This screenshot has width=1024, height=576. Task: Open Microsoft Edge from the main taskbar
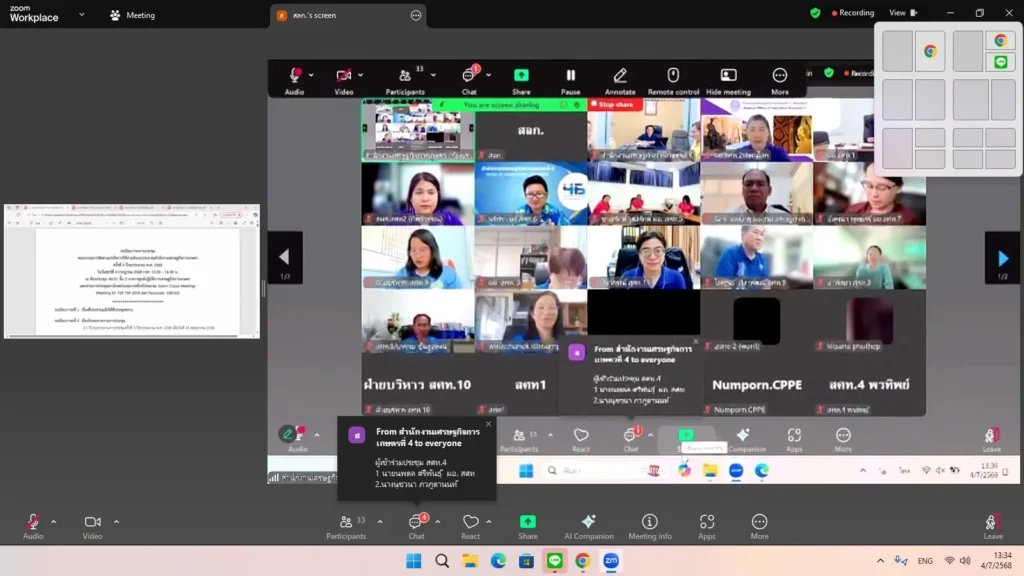[498, 561]
